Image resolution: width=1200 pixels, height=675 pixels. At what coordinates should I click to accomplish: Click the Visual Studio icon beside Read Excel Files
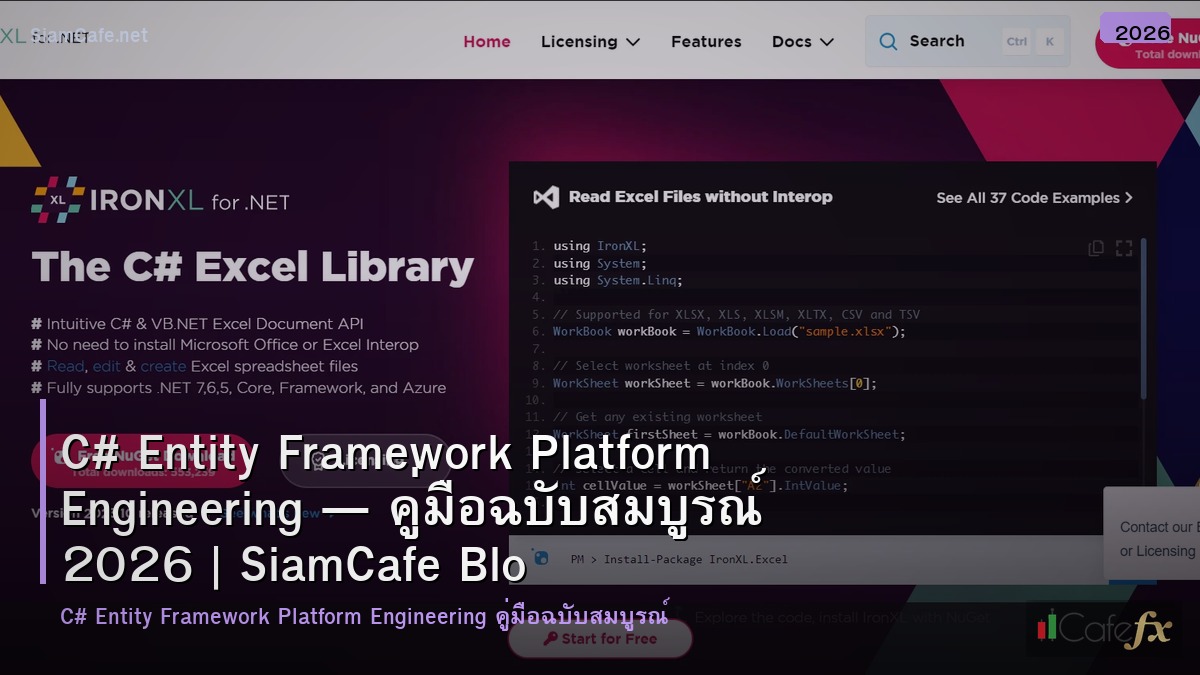tap(545, 196)
